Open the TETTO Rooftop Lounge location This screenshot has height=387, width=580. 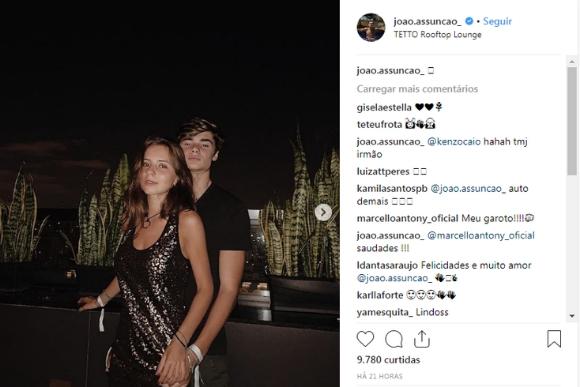pyautogui.click(x=438, y=35)
